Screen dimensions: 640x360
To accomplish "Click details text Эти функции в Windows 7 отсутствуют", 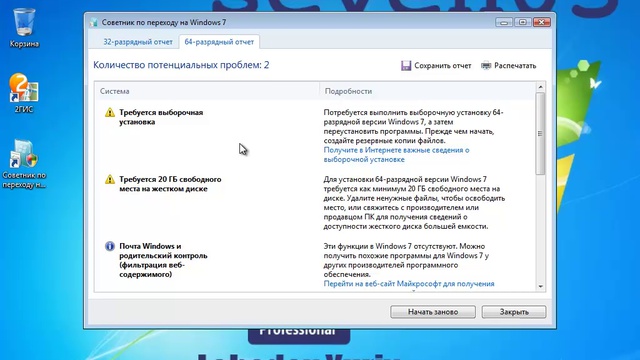I will [406, 260].
